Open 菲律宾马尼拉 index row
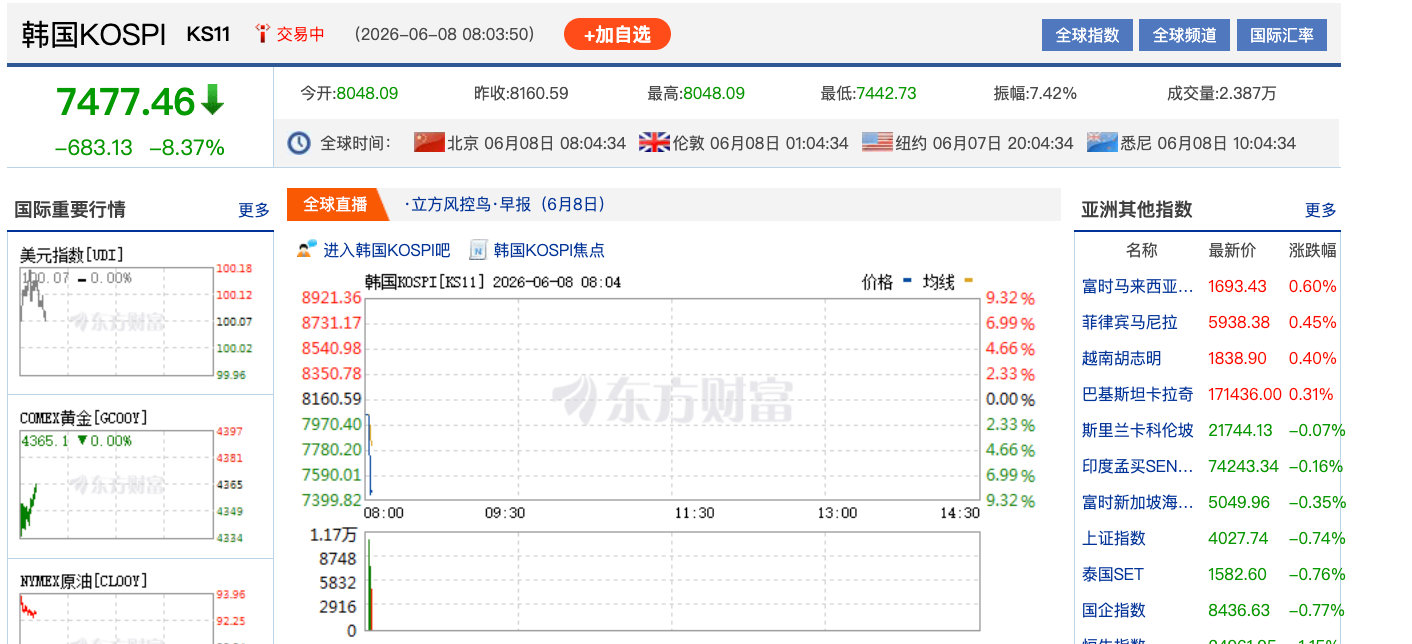 click(1207, 322)
